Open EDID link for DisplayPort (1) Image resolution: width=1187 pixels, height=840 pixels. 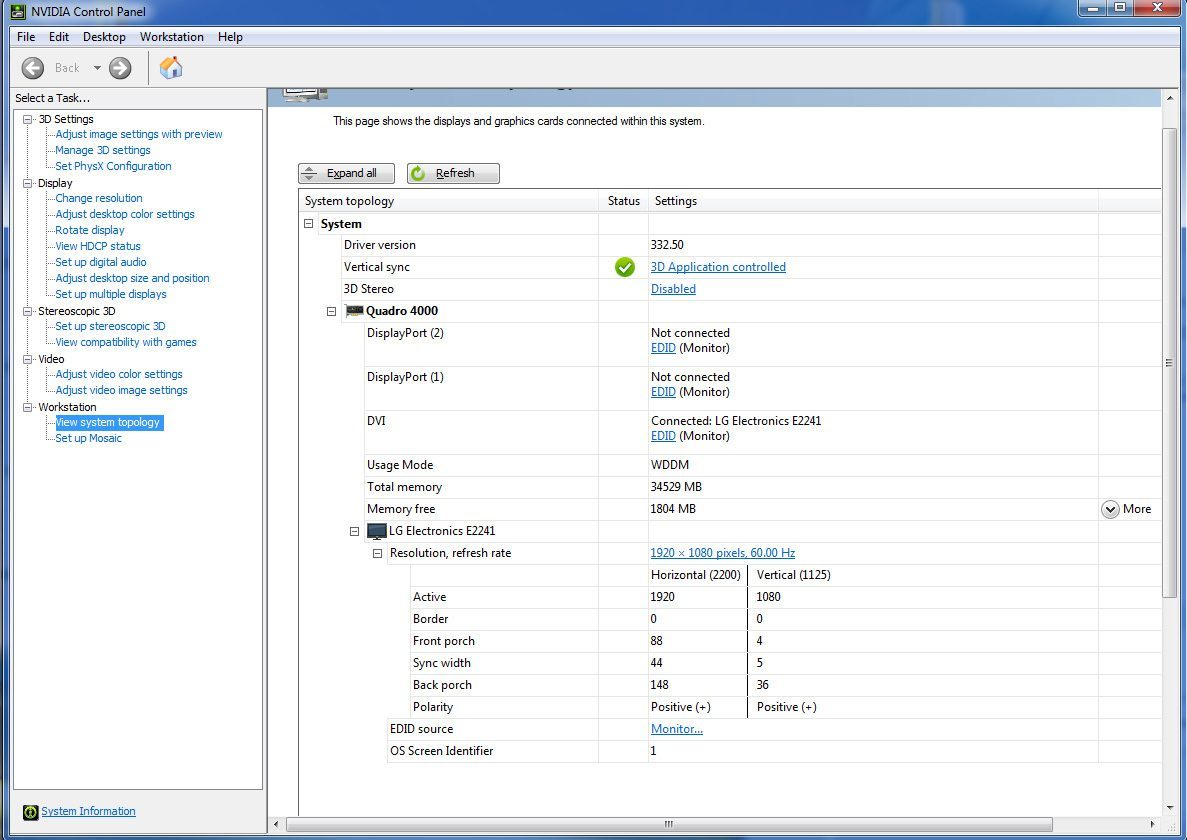click(663, 392)
